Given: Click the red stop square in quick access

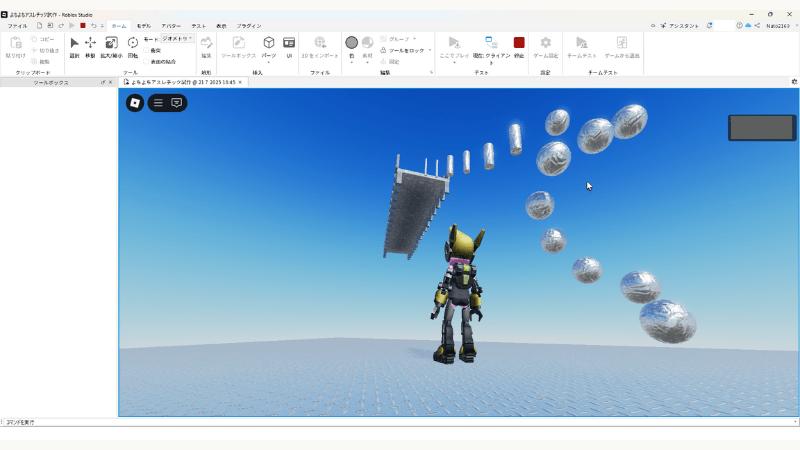Looking at the screenshot, I should tap(83, 26).
